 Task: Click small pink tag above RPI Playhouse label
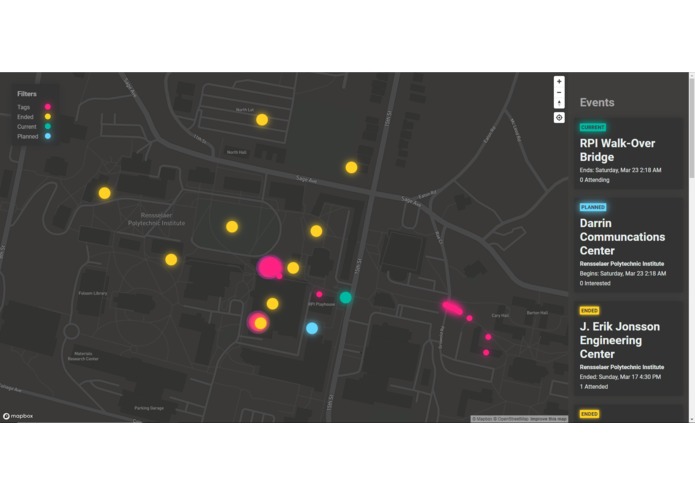tap(319, 294)
